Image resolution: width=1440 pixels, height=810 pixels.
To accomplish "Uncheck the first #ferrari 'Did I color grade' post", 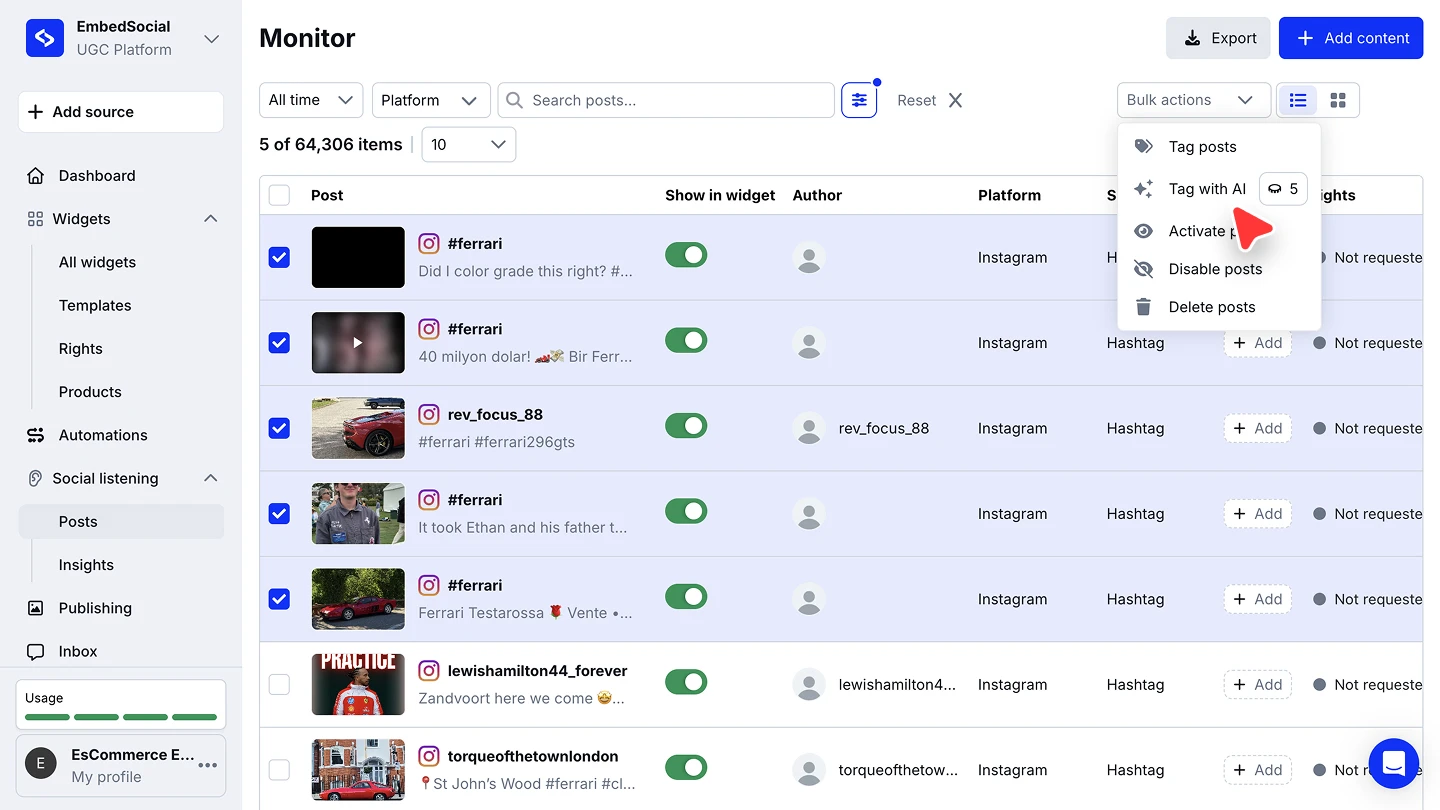I will 279,257.
